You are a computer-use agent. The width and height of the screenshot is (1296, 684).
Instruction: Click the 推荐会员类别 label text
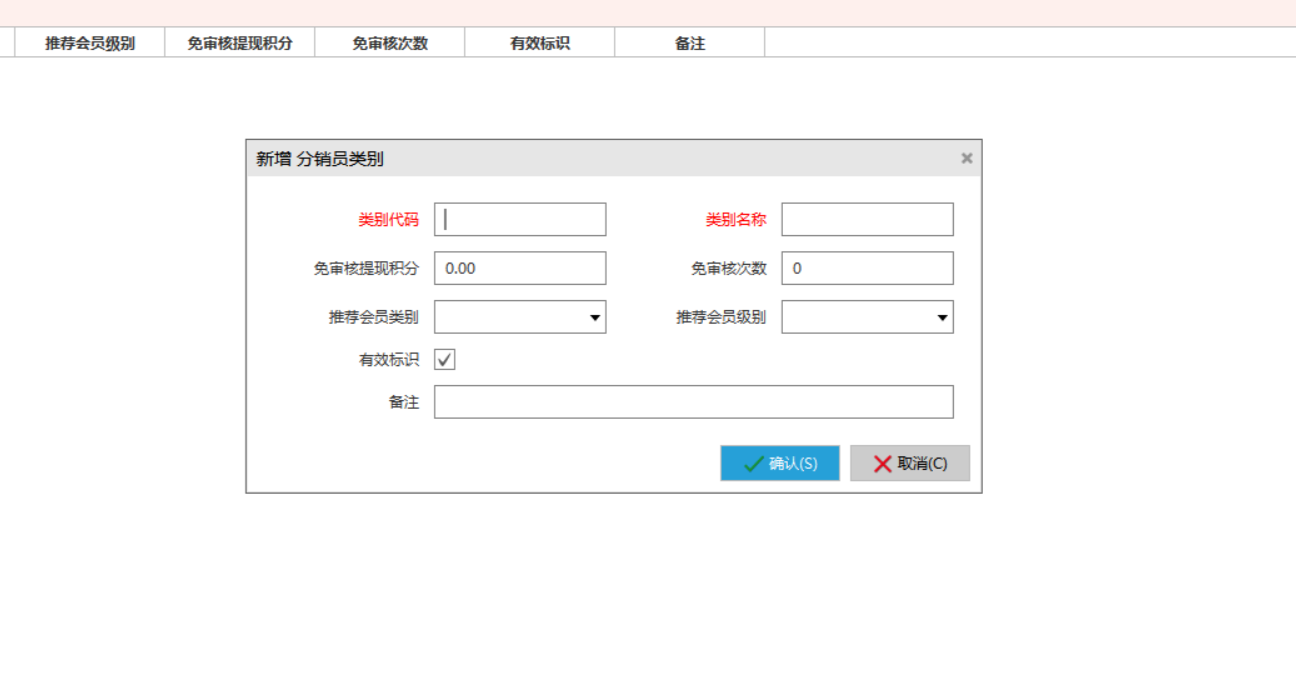pos(374,318)
